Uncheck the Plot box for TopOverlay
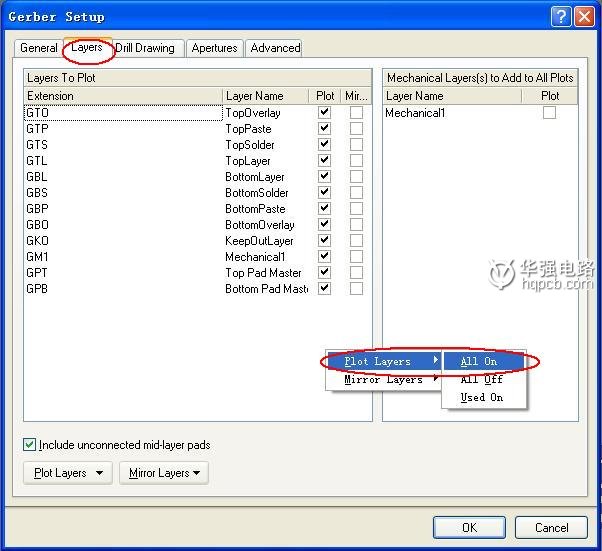This screenshot has width=602, height=551. click(x=324, y=113)
